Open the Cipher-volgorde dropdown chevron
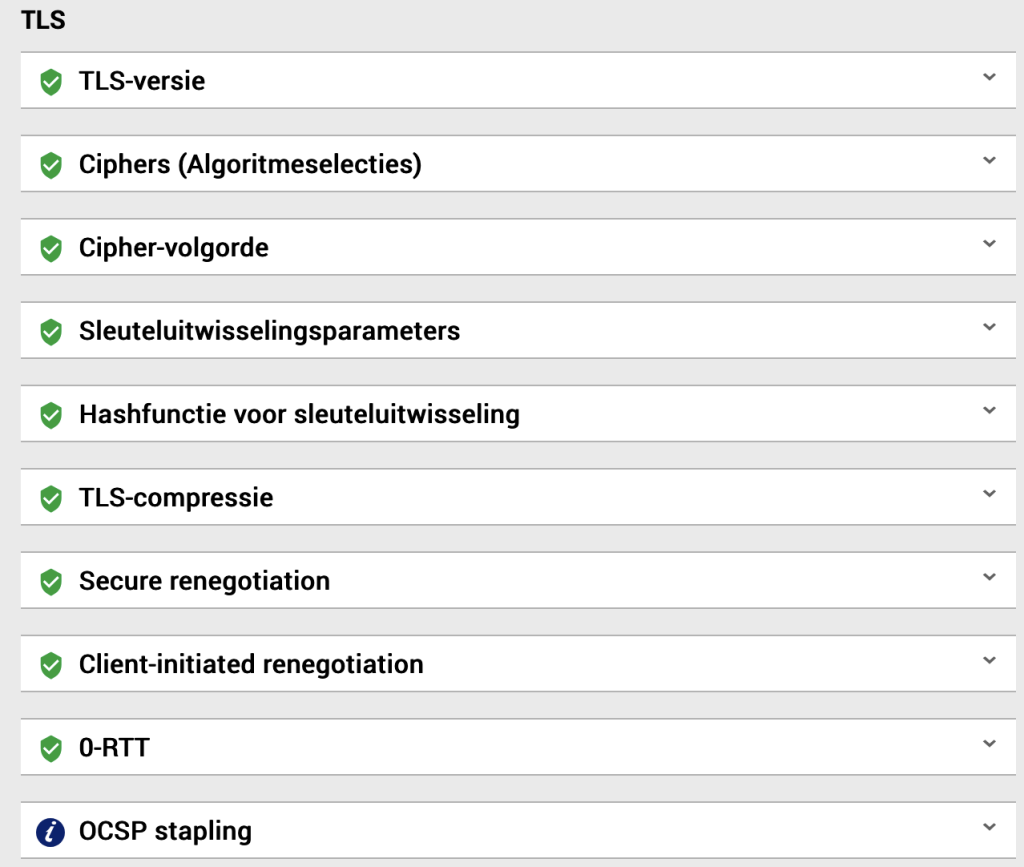Screen dimensions: 1024x867 coord(989,244)
